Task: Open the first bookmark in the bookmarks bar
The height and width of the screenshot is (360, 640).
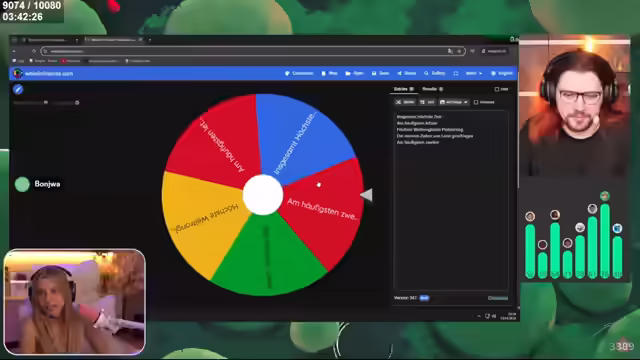Action: (18, 61)
